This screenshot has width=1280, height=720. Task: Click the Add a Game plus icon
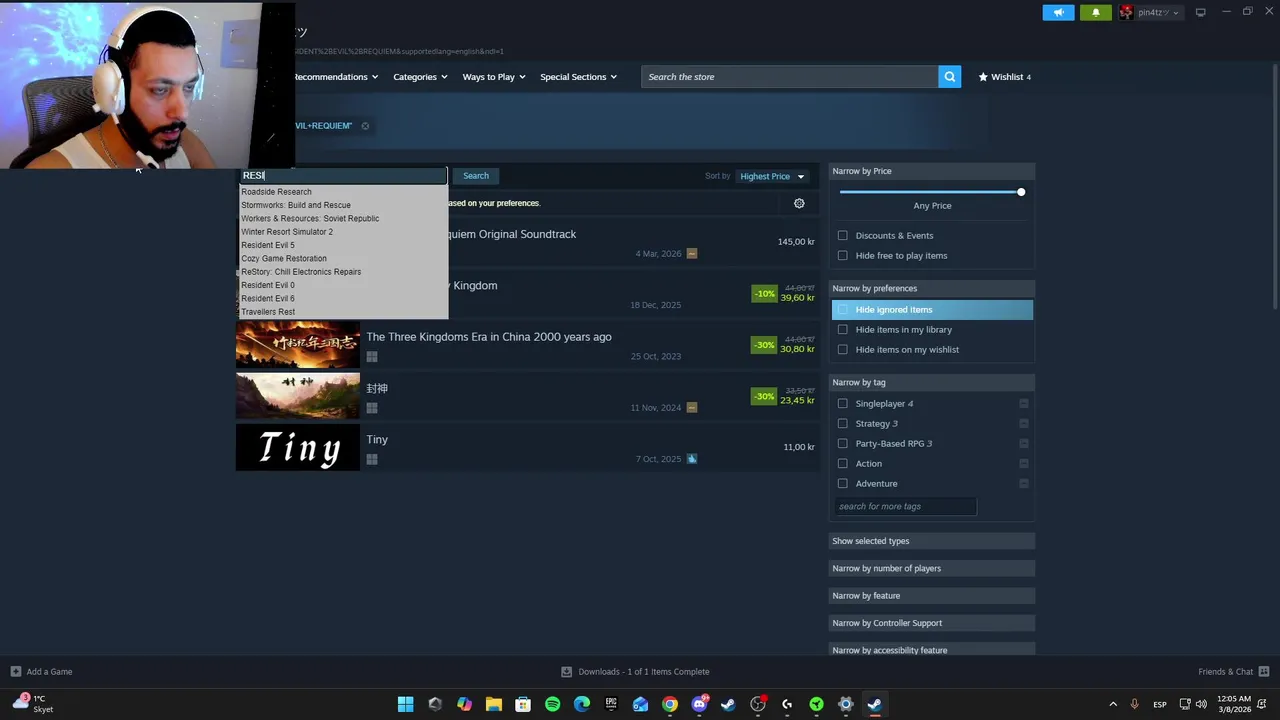click(x=15, y=672)
